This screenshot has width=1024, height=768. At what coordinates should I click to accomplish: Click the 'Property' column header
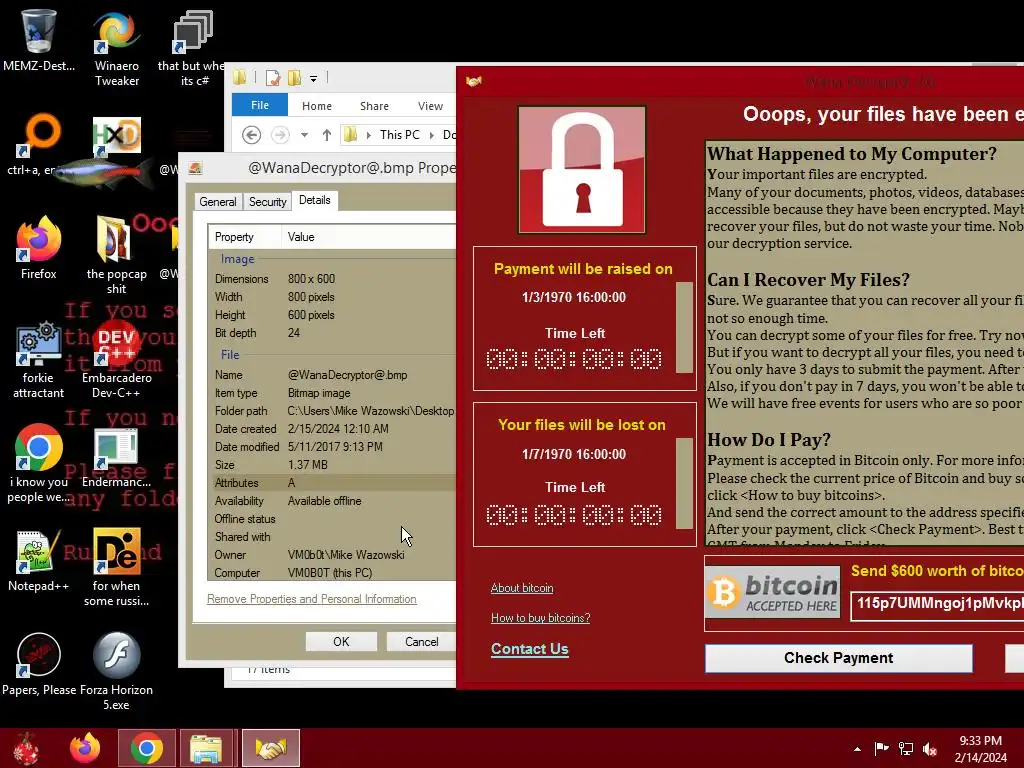tap(245, 237)
